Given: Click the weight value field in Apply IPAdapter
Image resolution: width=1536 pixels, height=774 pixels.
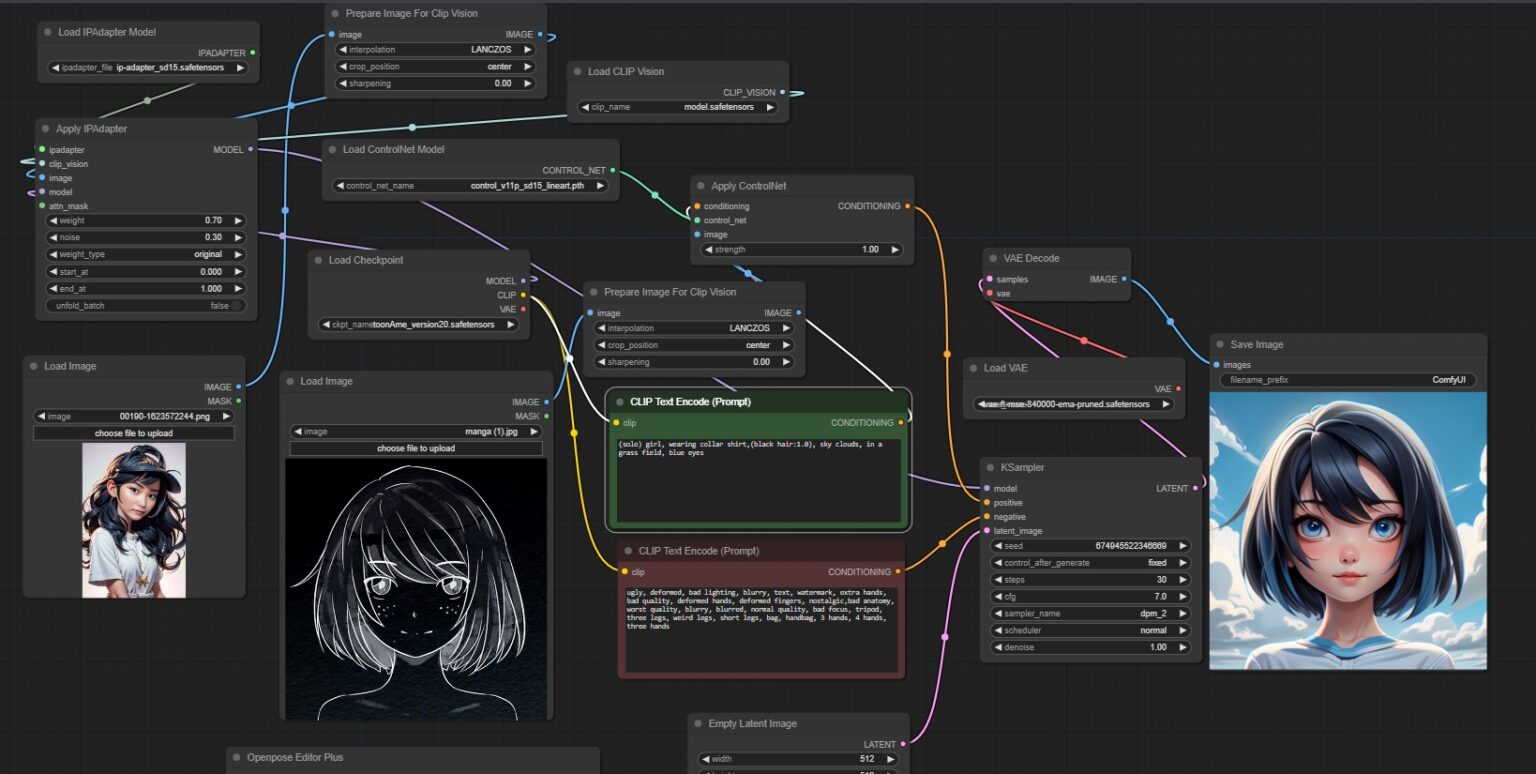Looking at the screenshot, I should tap(146, 220).
